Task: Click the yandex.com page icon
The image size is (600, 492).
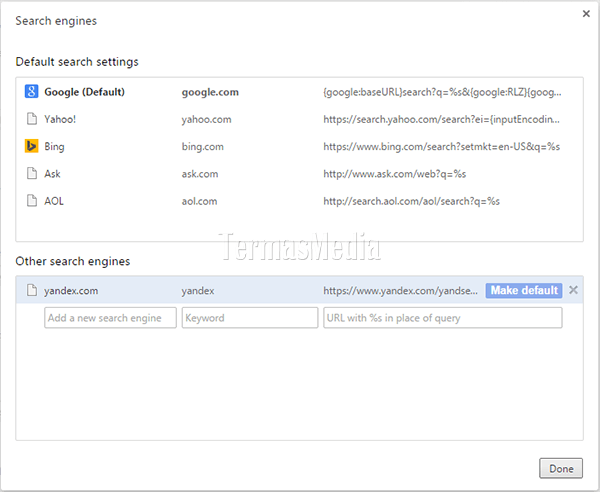Action: (32, 290)
